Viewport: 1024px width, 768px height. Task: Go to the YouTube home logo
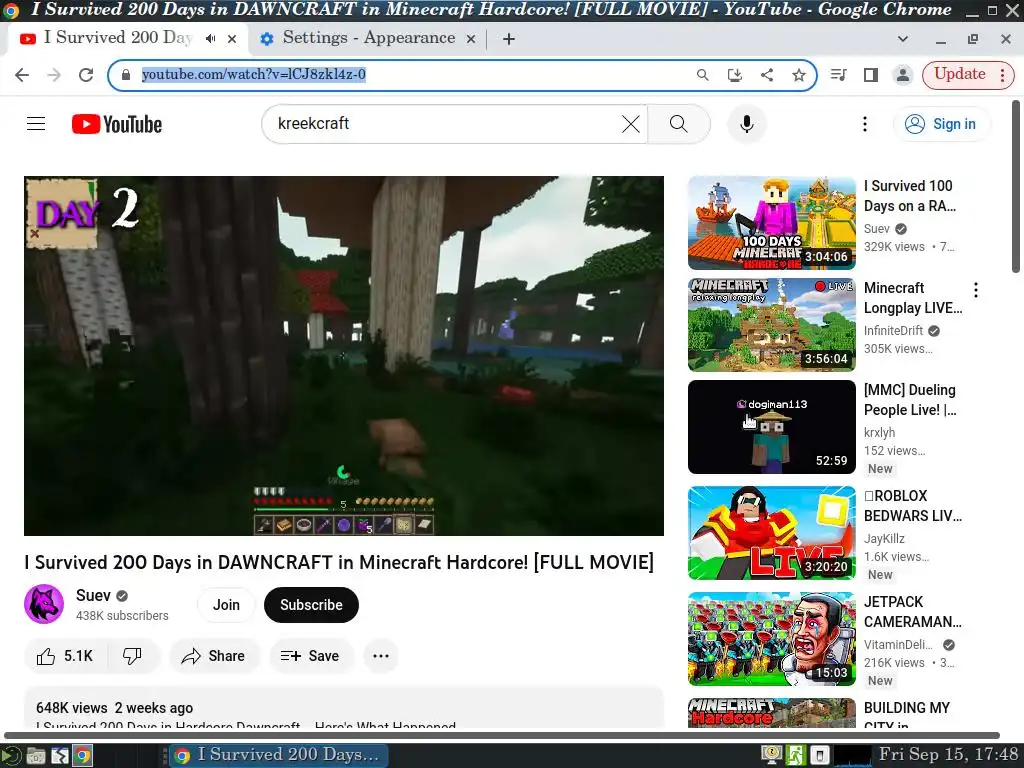(x=117, y=124)
